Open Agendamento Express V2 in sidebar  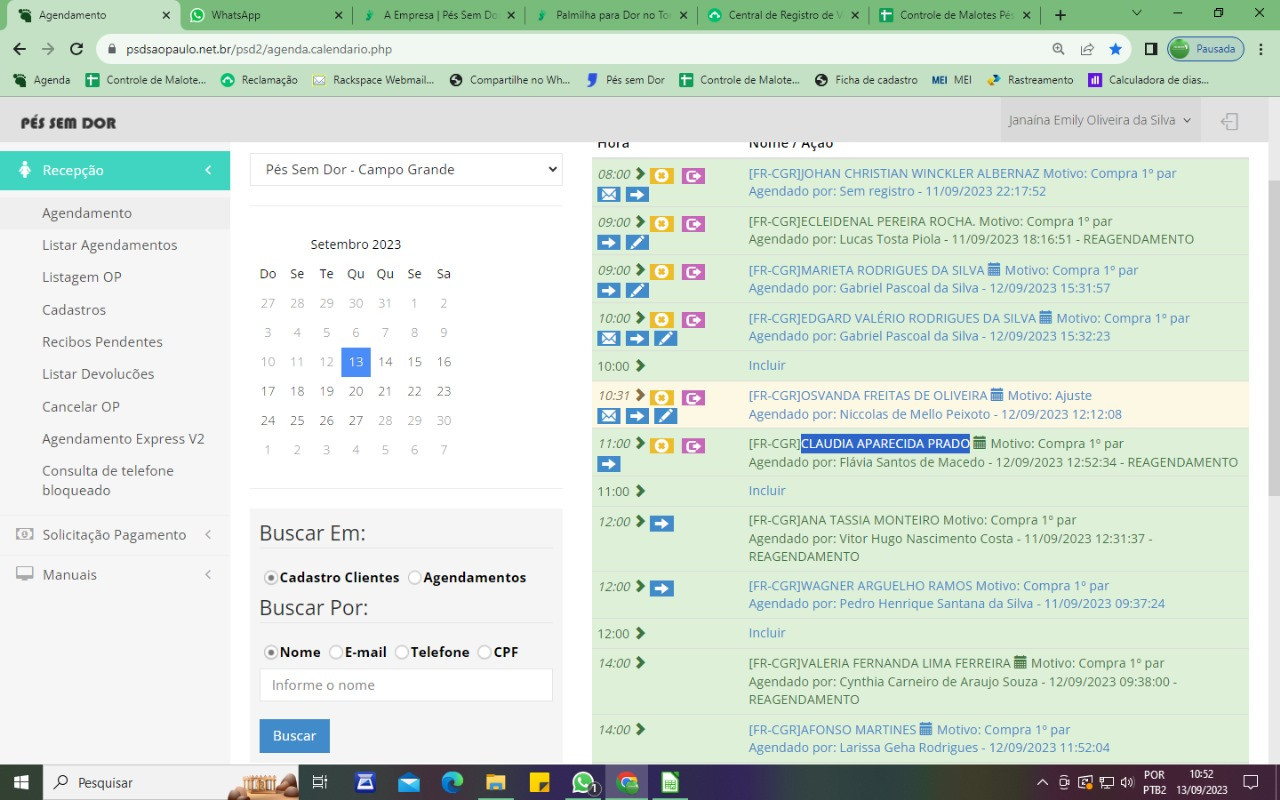(123, 439)
